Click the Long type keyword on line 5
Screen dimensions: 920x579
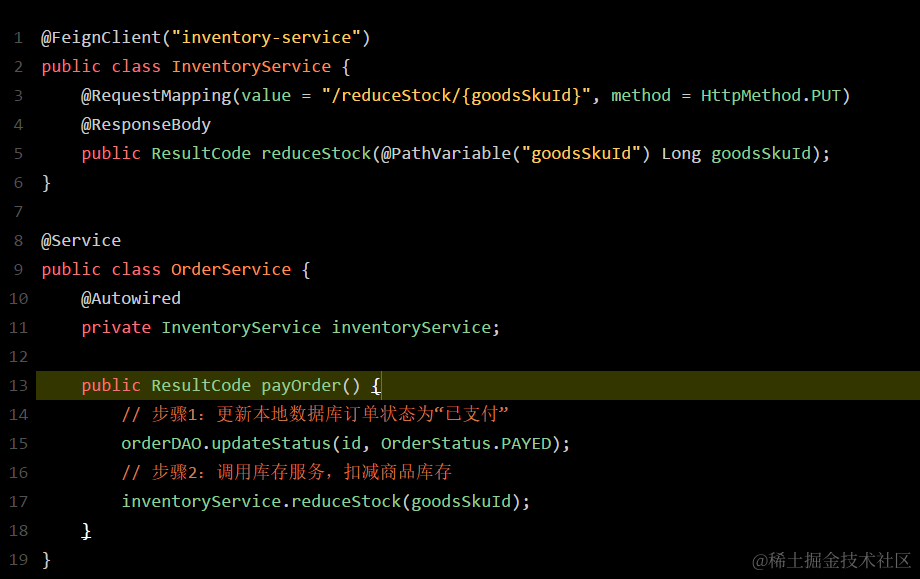[681, 154]
